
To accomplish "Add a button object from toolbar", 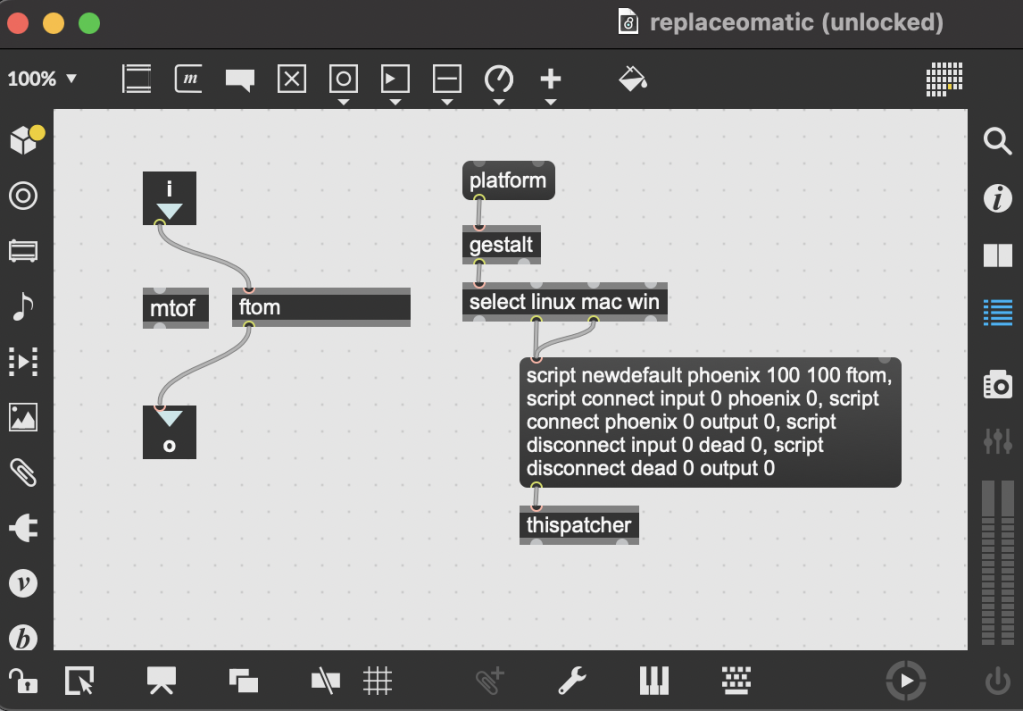I will 343,79.
